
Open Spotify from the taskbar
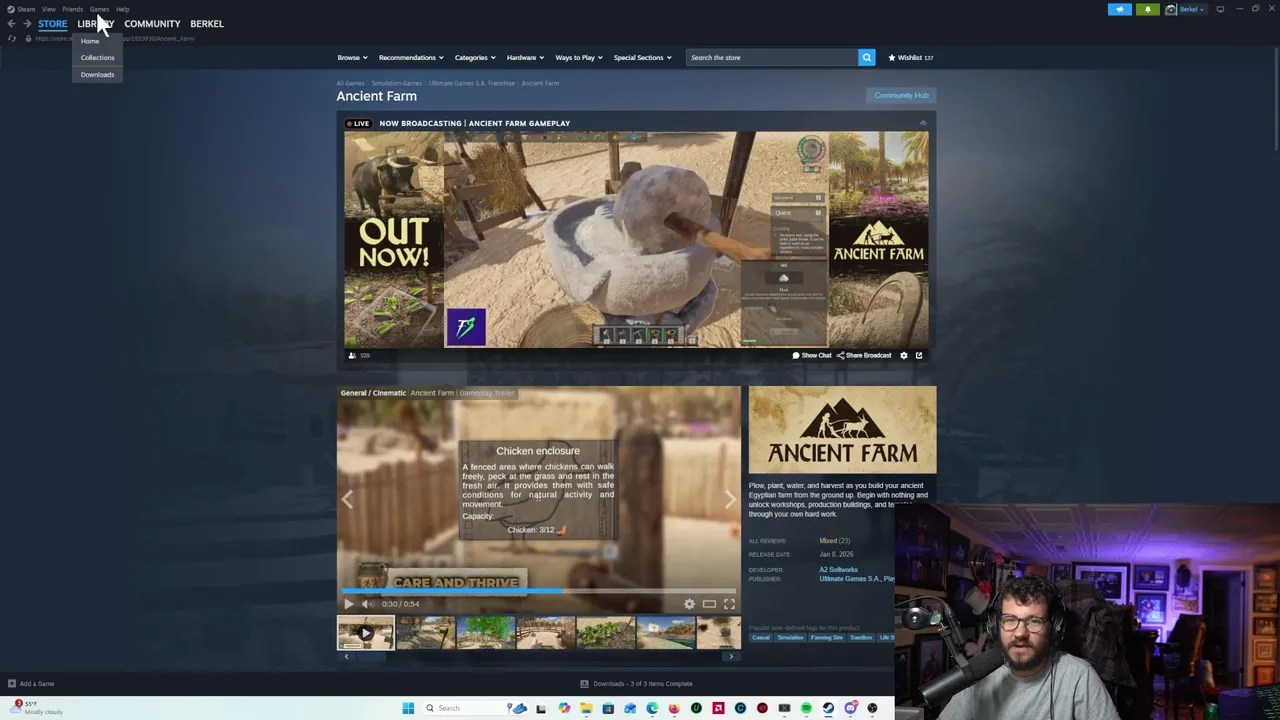(x=806, y=708)
